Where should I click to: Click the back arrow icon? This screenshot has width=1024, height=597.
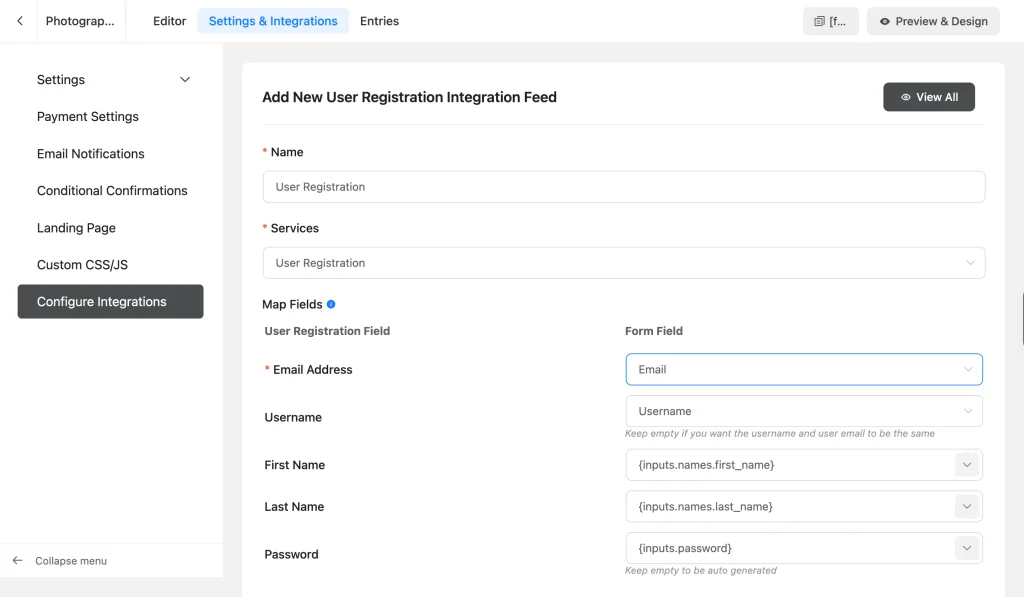pyautogui.click(x=20, y=21)
